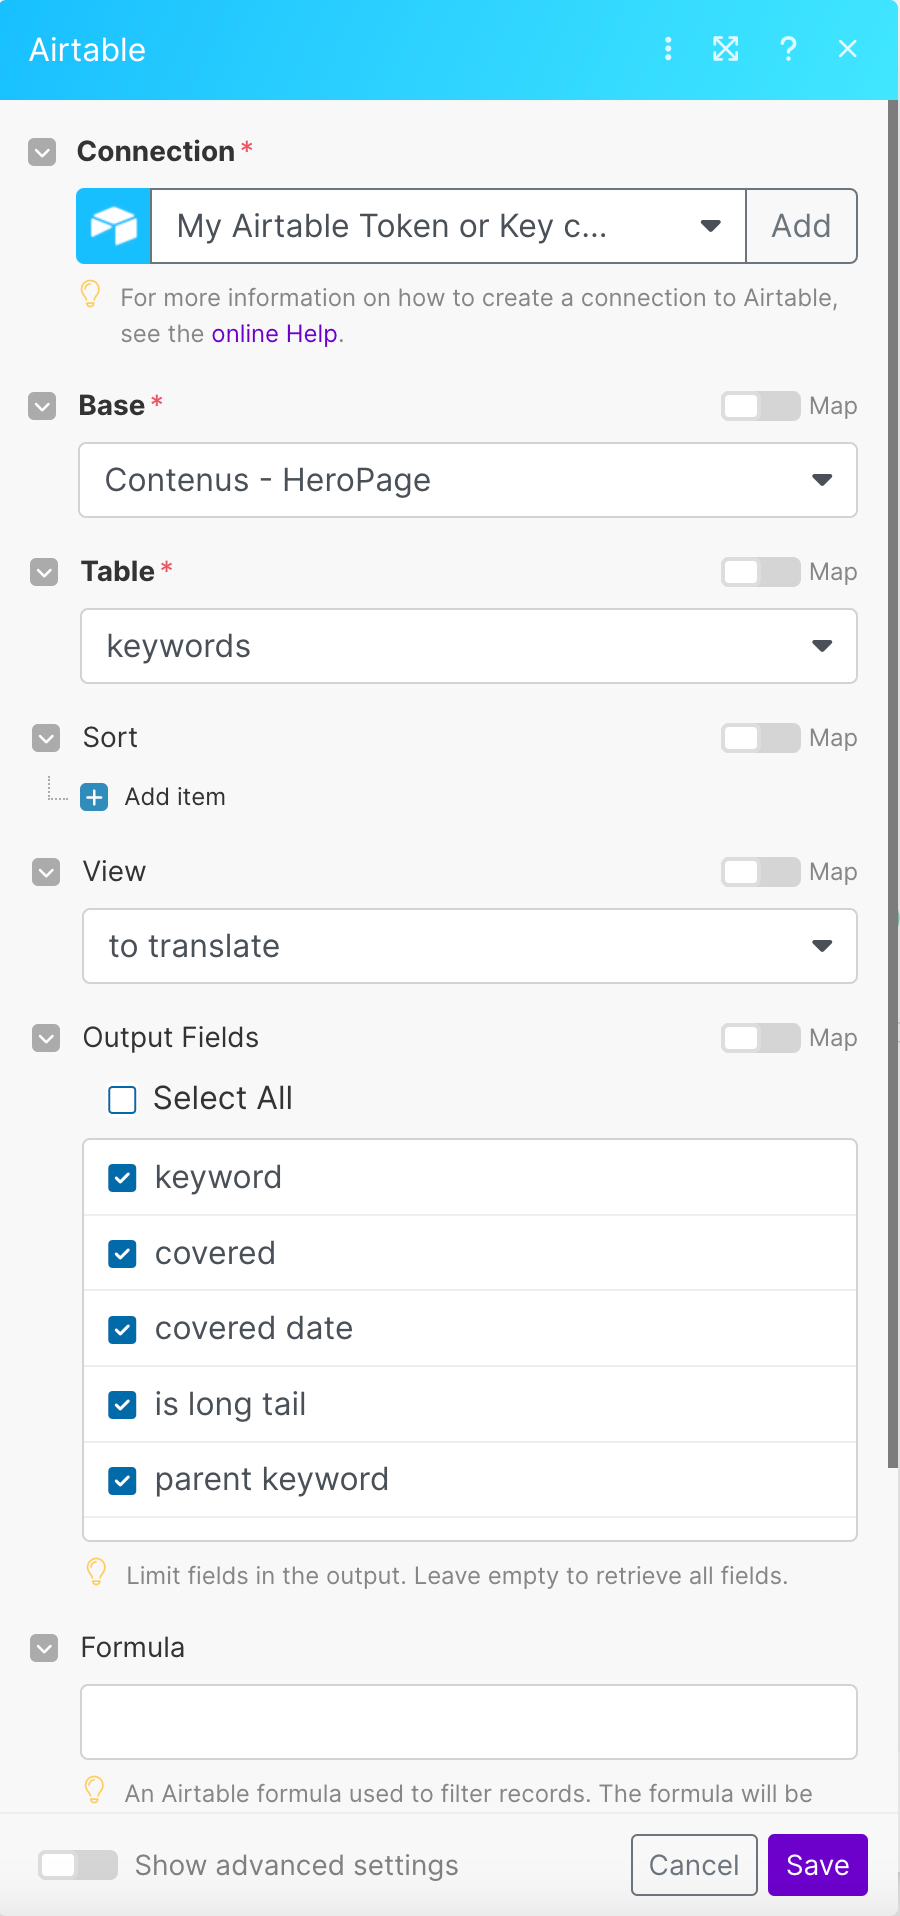Click the Cancel button
Viewport: 900px width, 1916px height.
694,1865
